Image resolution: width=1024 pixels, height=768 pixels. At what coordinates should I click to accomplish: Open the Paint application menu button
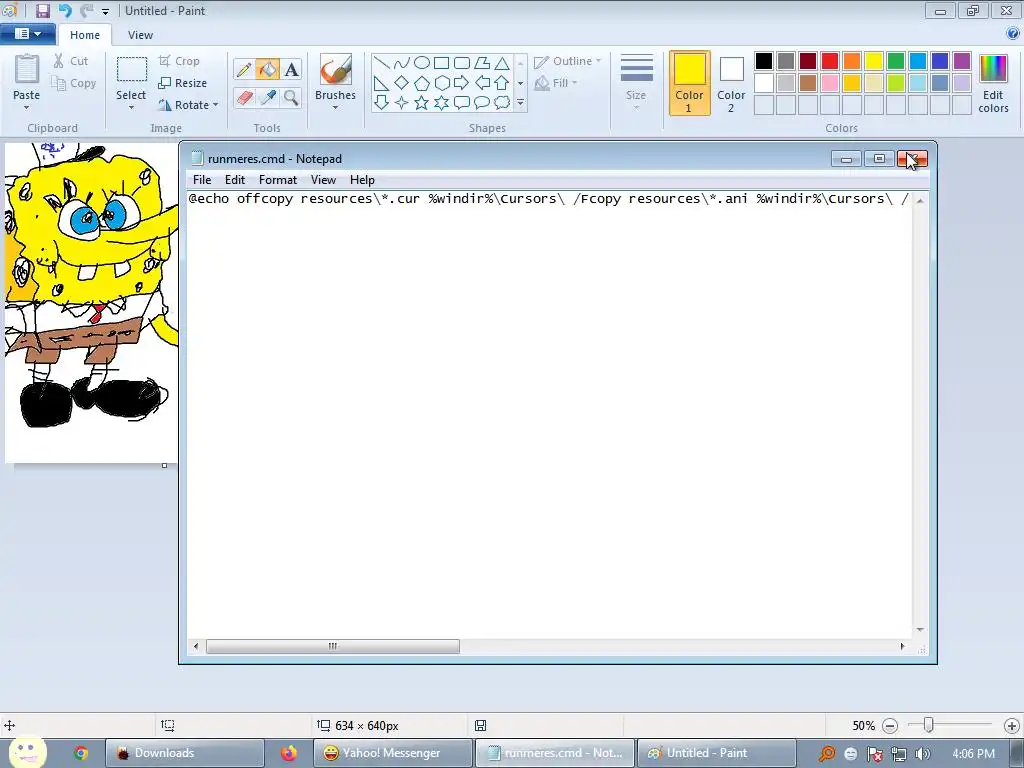[27, 34]
